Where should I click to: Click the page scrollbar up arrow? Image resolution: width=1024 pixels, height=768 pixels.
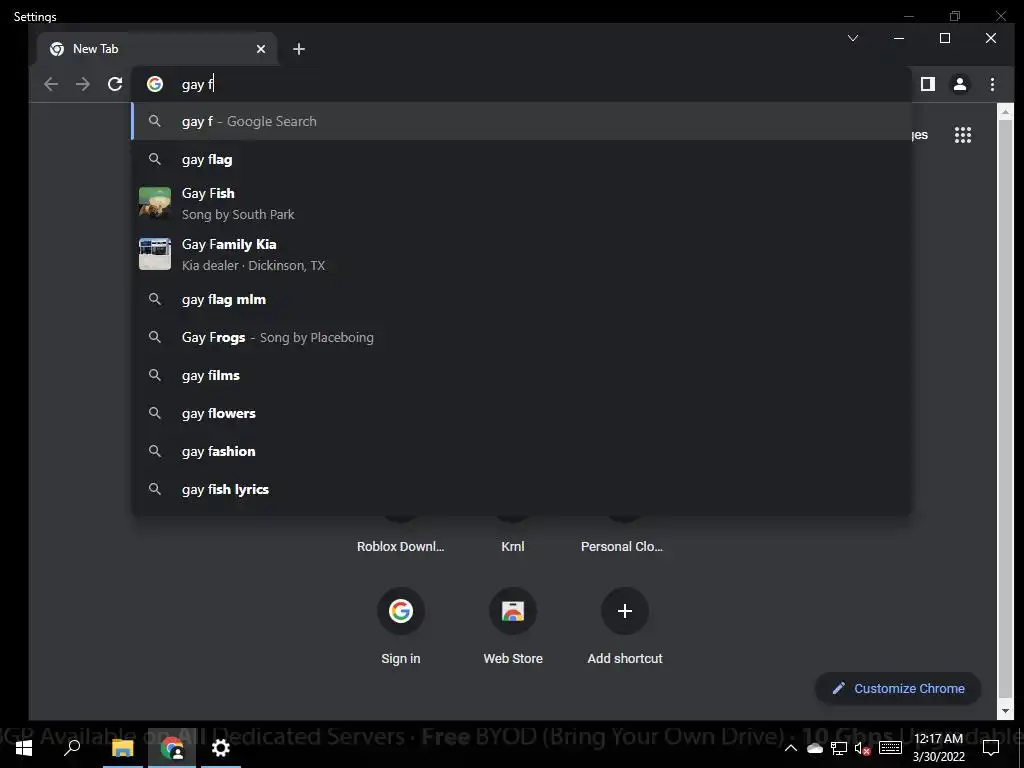click(1005, 112)
